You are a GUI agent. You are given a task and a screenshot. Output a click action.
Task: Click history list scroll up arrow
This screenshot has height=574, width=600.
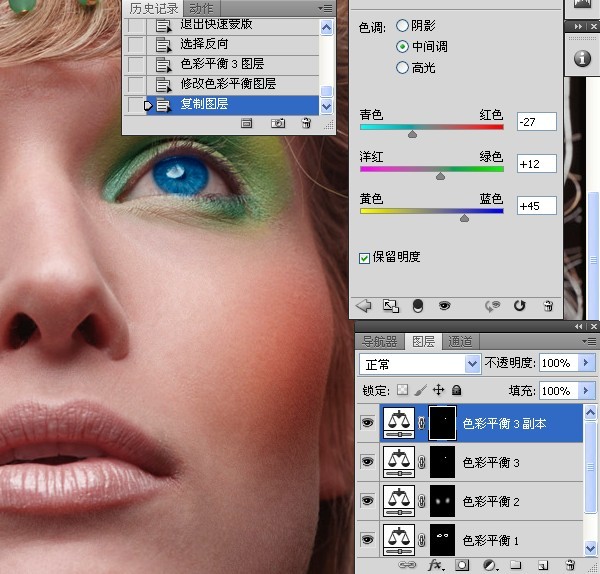[x=326, y=28]
